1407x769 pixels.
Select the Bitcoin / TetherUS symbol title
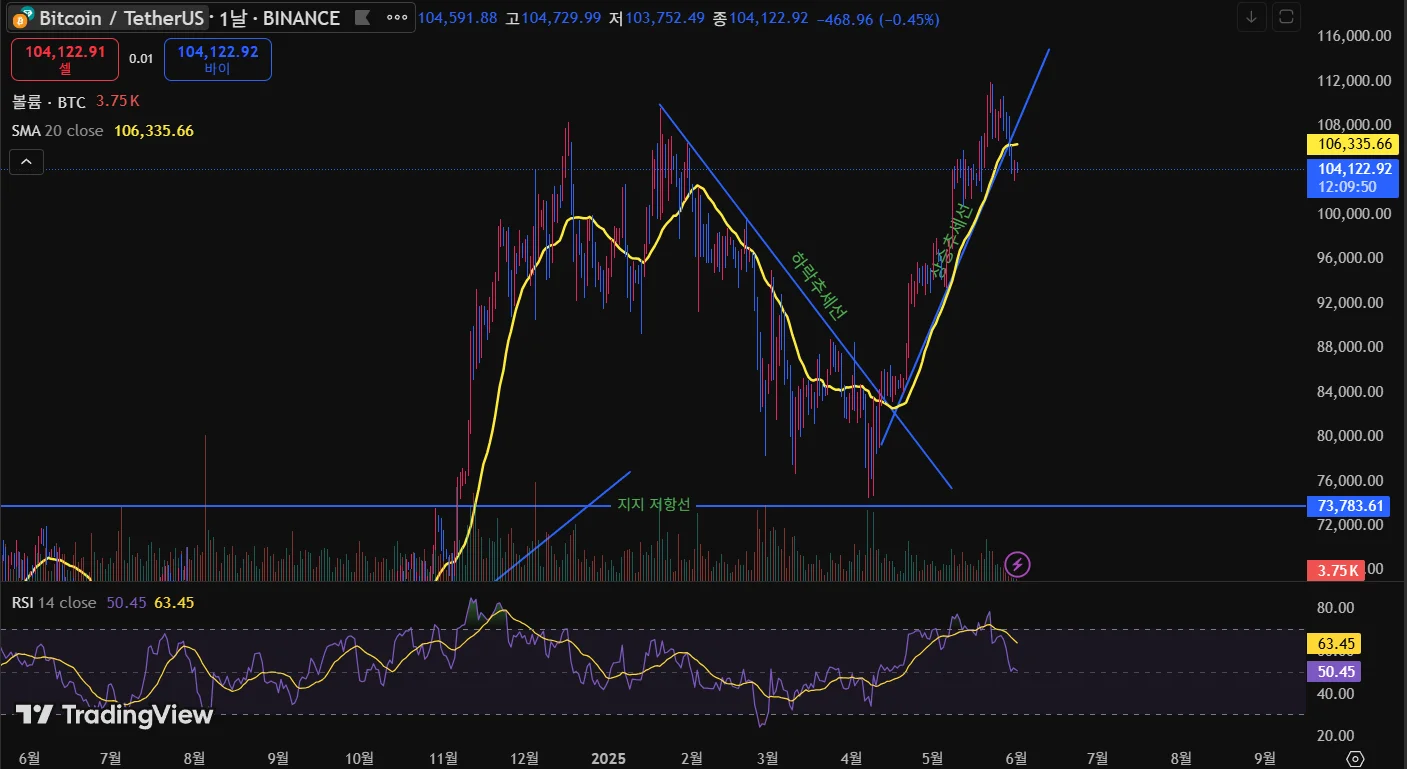click(x=122, y=18)
